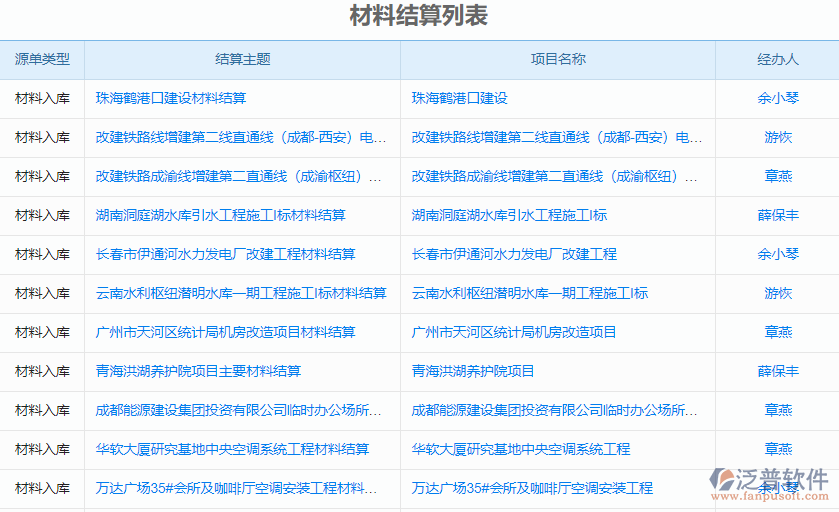Click 材料入库 cell in 万达广场35# row
Image resolution: width=839 pixels, height=512 pixels.
pyautogui.click(x=42, y=488)
